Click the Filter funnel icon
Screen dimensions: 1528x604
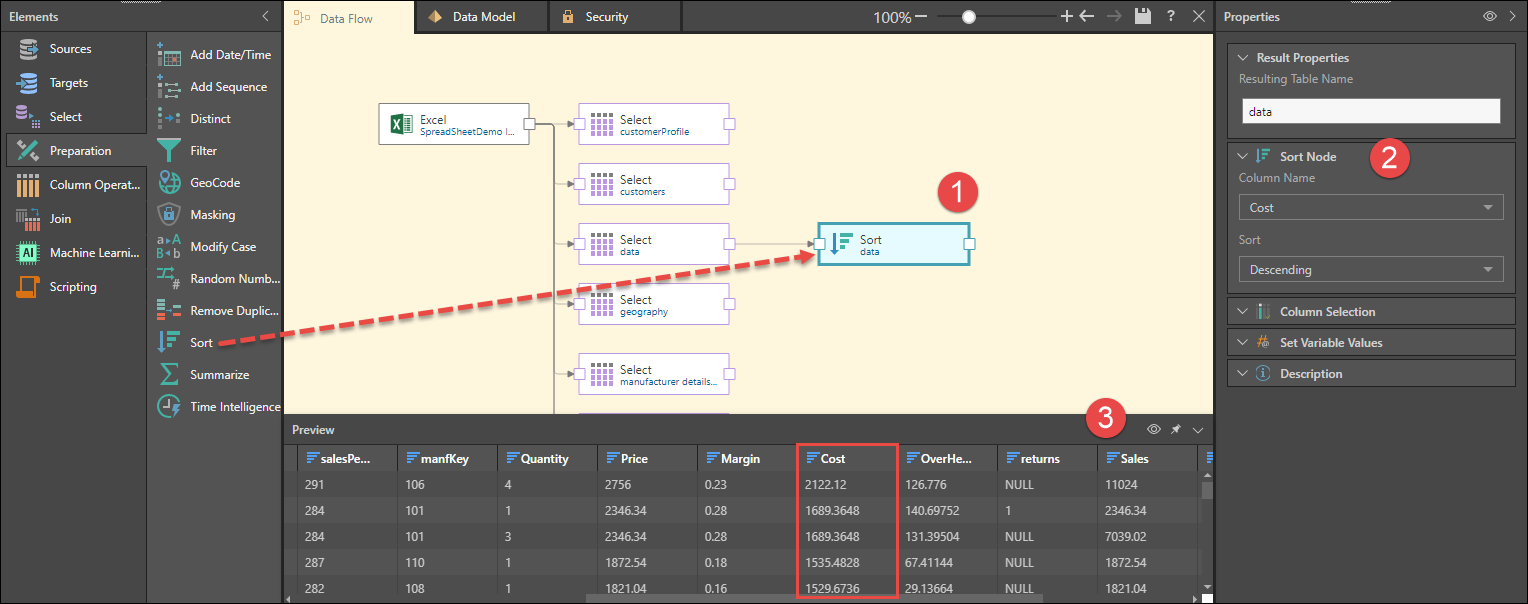(x=169, y=151)
